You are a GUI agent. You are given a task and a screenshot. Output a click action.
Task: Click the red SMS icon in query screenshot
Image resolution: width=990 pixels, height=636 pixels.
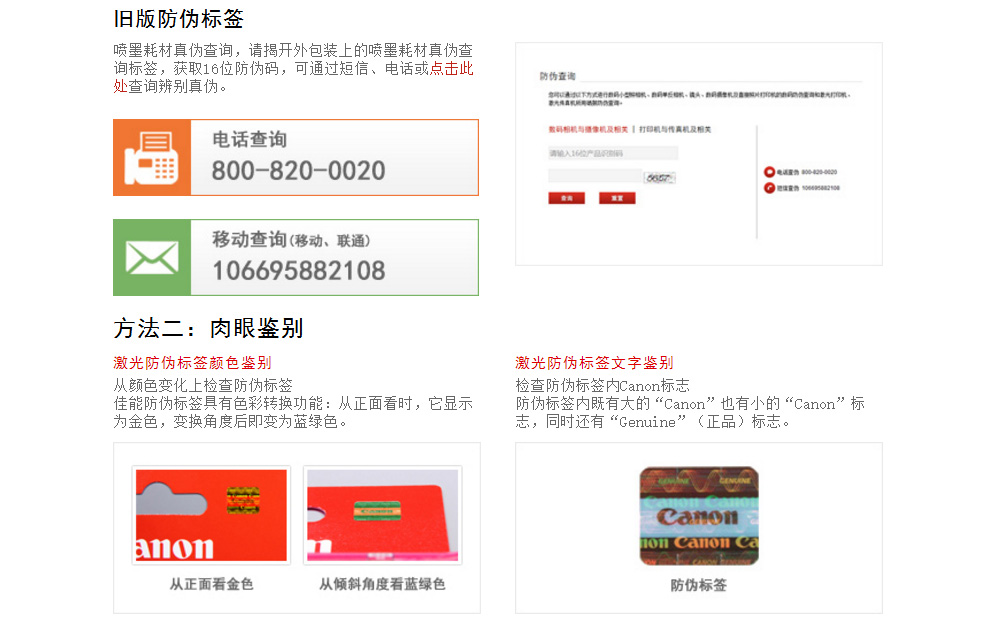pyautogui.click(x=769, y=187)
